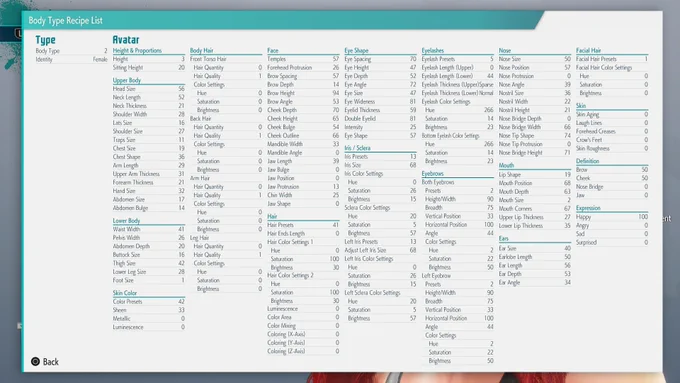Select the Color Mixing row

coord(303,326)
